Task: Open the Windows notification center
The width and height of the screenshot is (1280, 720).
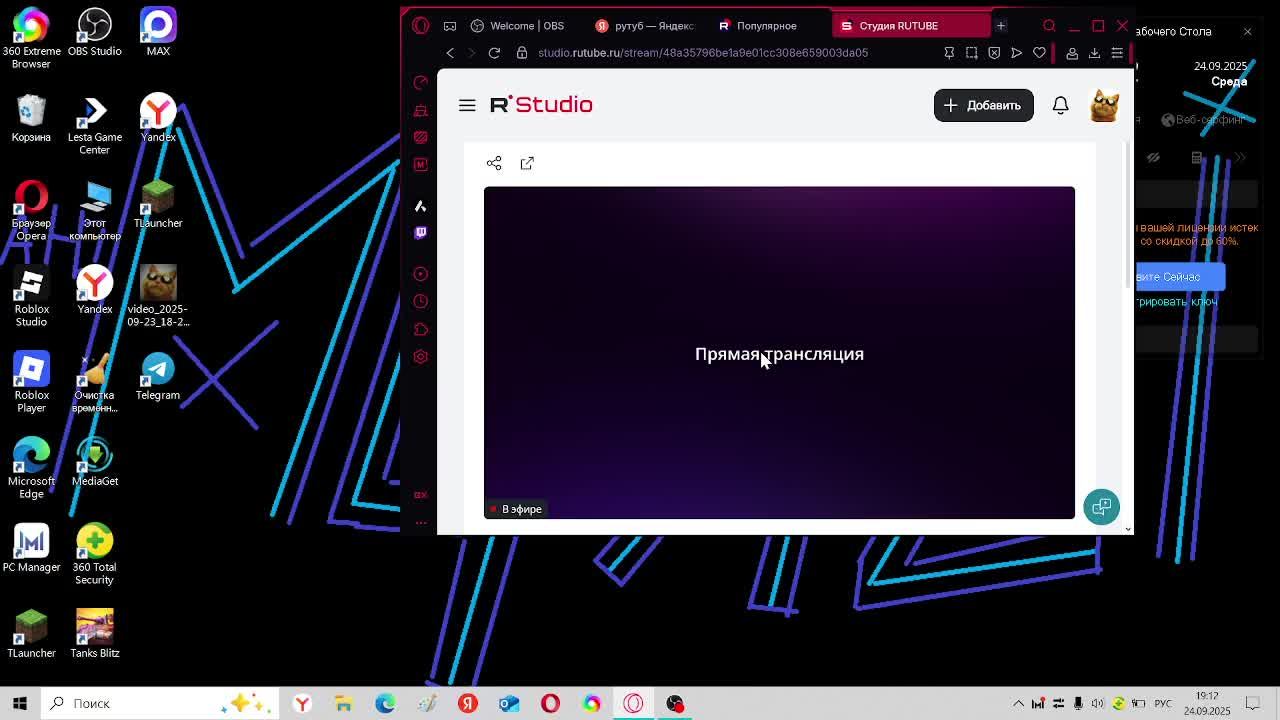Action: (1252, 703)
